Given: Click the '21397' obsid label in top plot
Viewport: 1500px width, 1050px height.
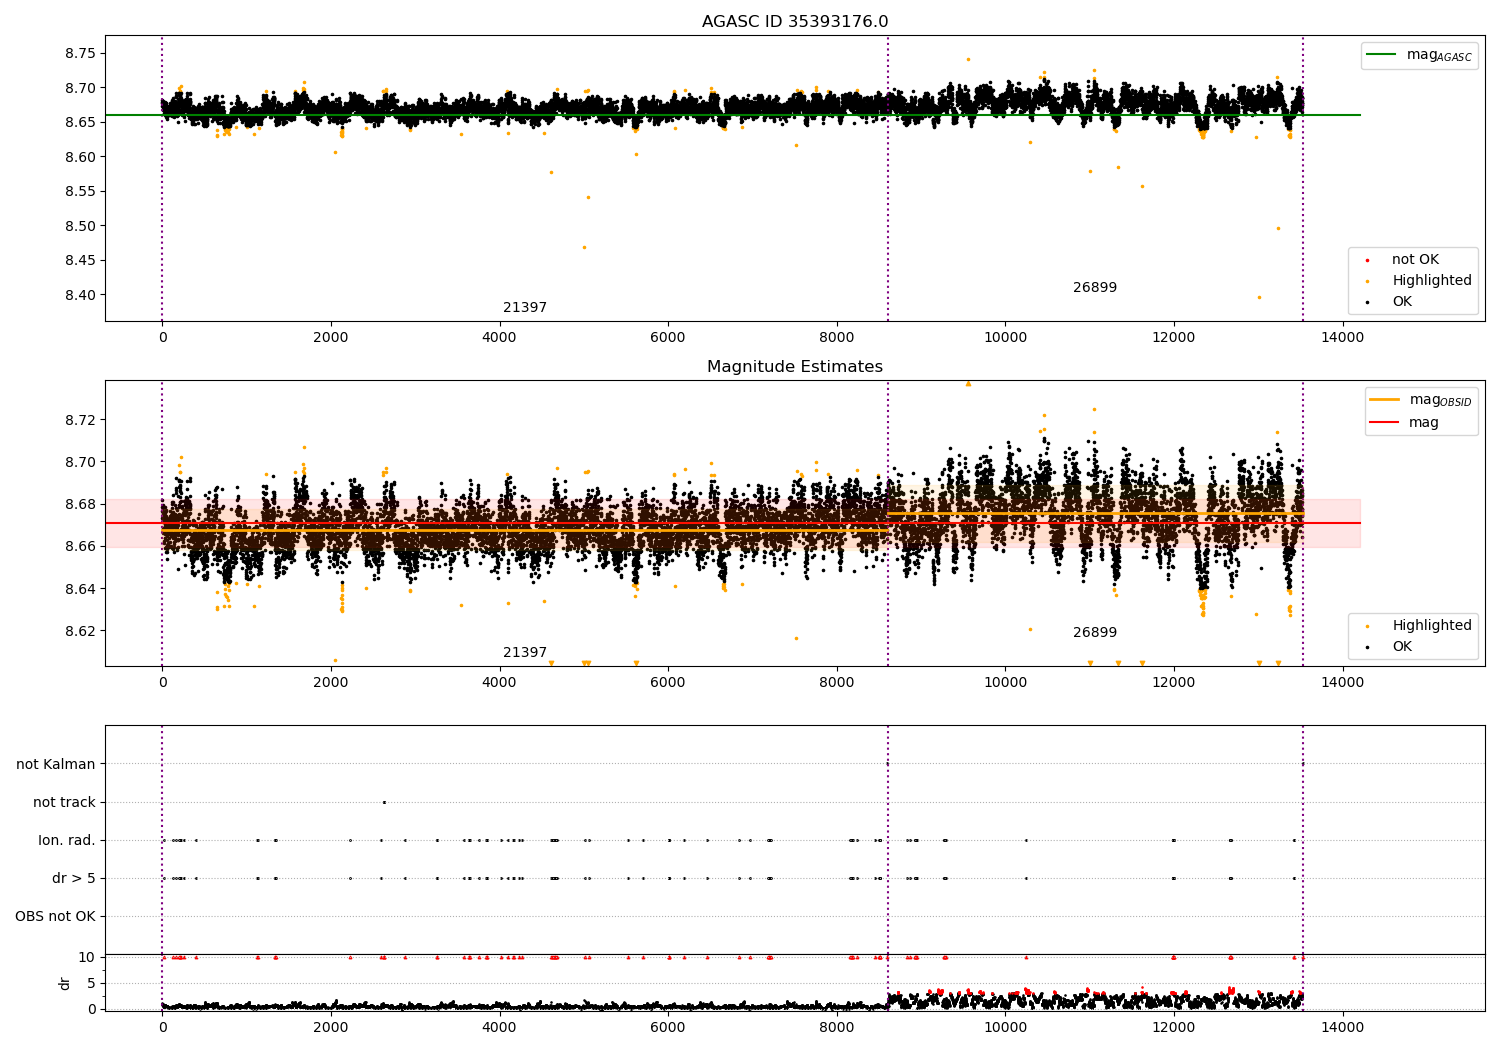Looking at the screenshot, I should (525, 308).
